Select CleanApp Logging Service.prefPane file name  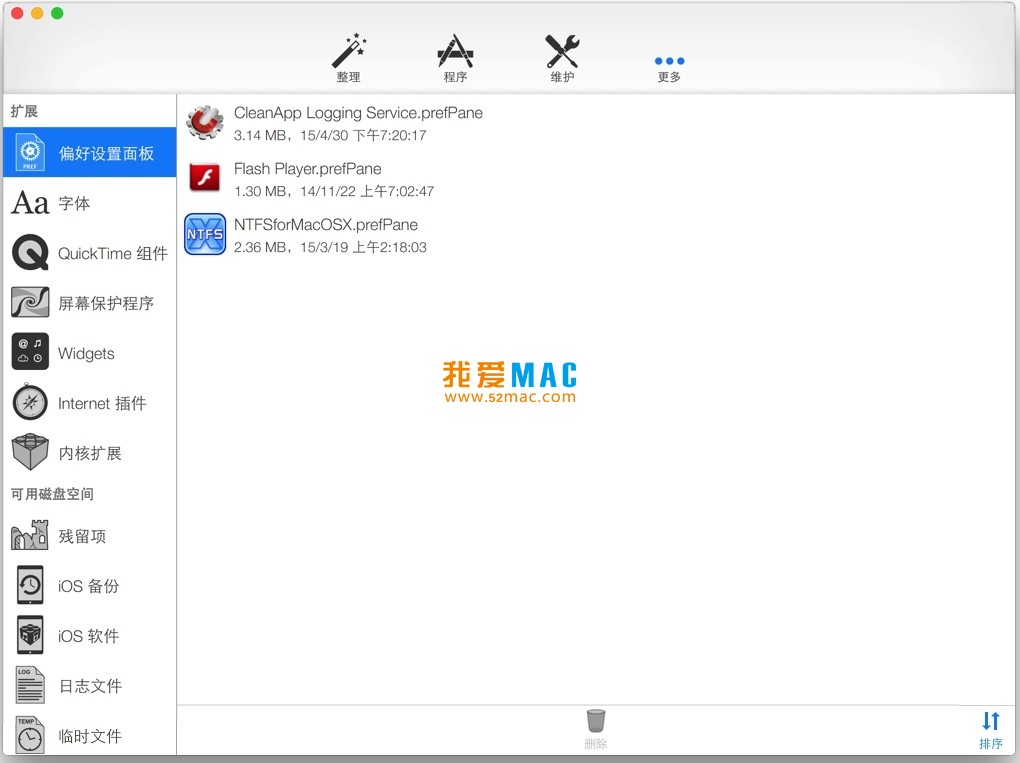point(358,113)
